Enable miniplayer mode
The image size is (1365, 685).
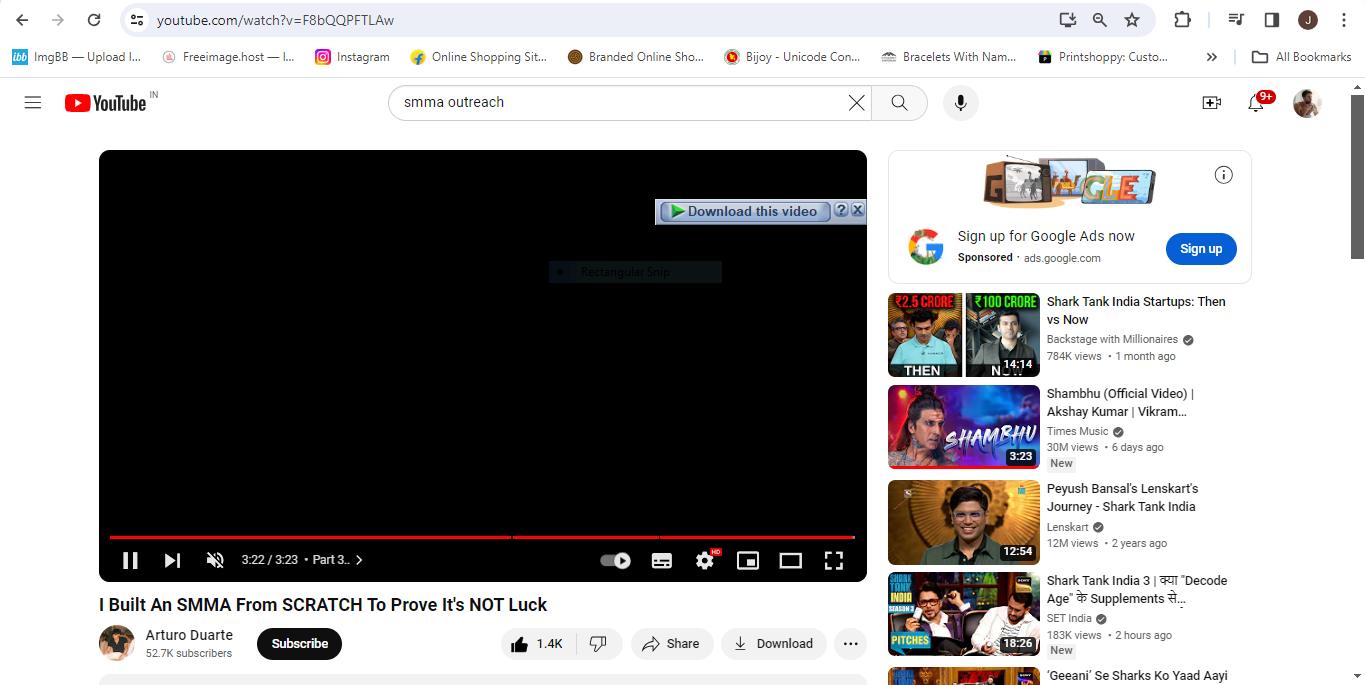748,560
